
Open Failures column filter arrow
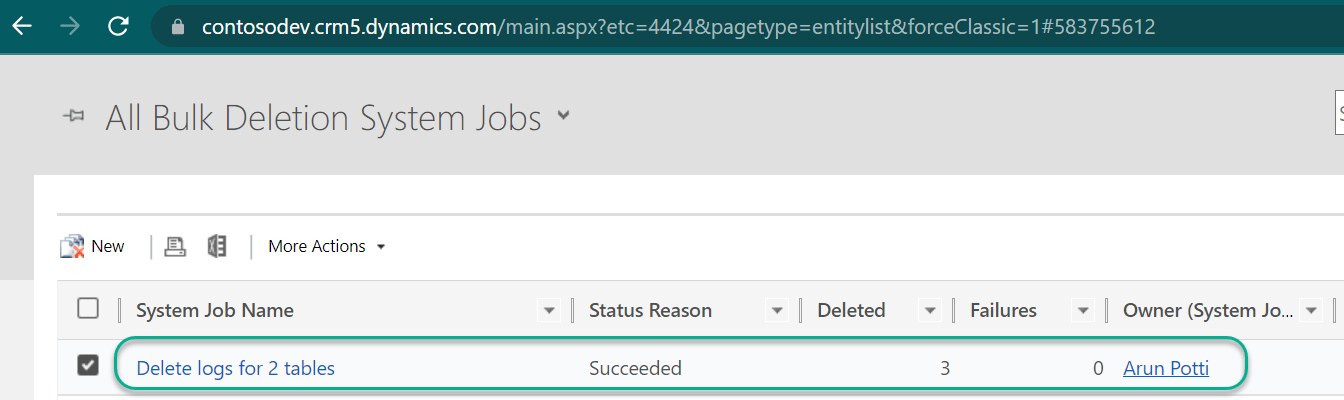(x=1083, y=311)
